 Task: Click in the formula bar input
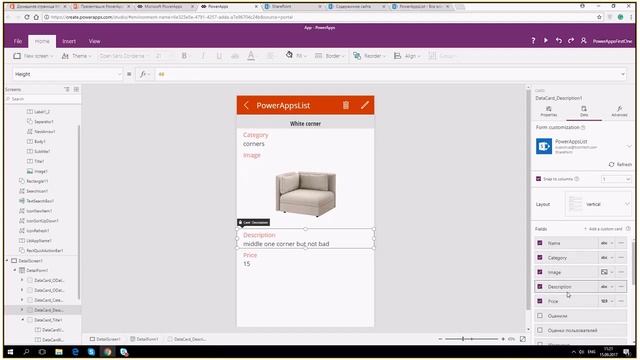coord(390,74)
